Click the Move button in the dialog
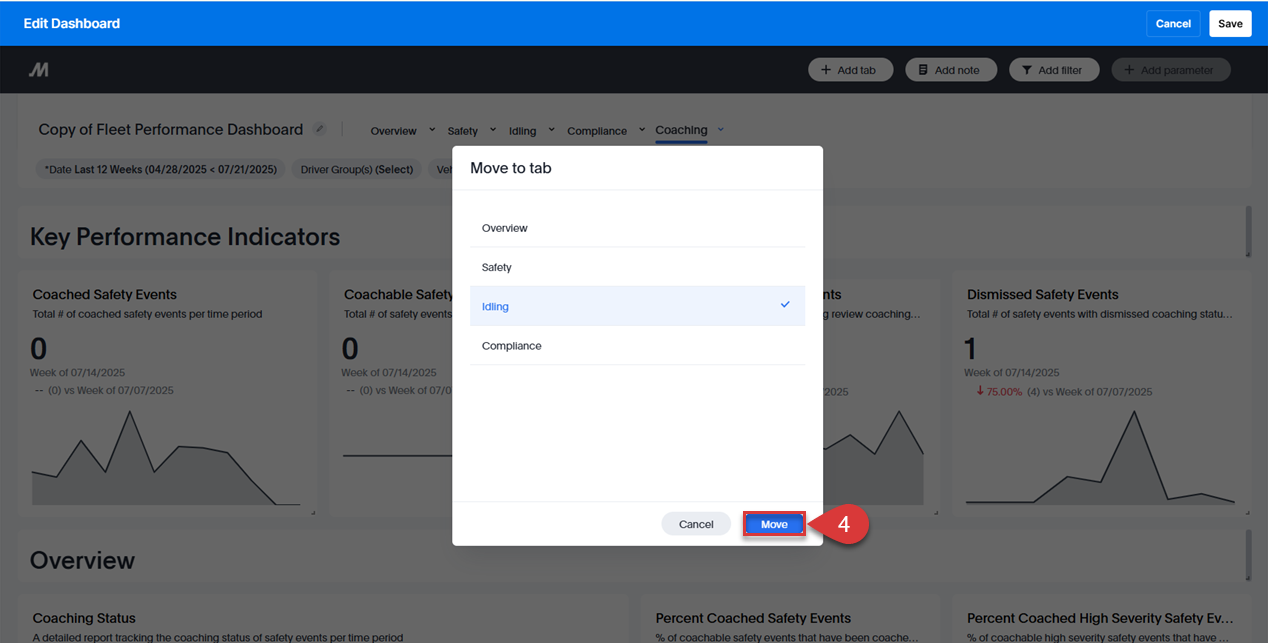The width and height of the screenshot is (1268, 643). (x=773, y=523)
